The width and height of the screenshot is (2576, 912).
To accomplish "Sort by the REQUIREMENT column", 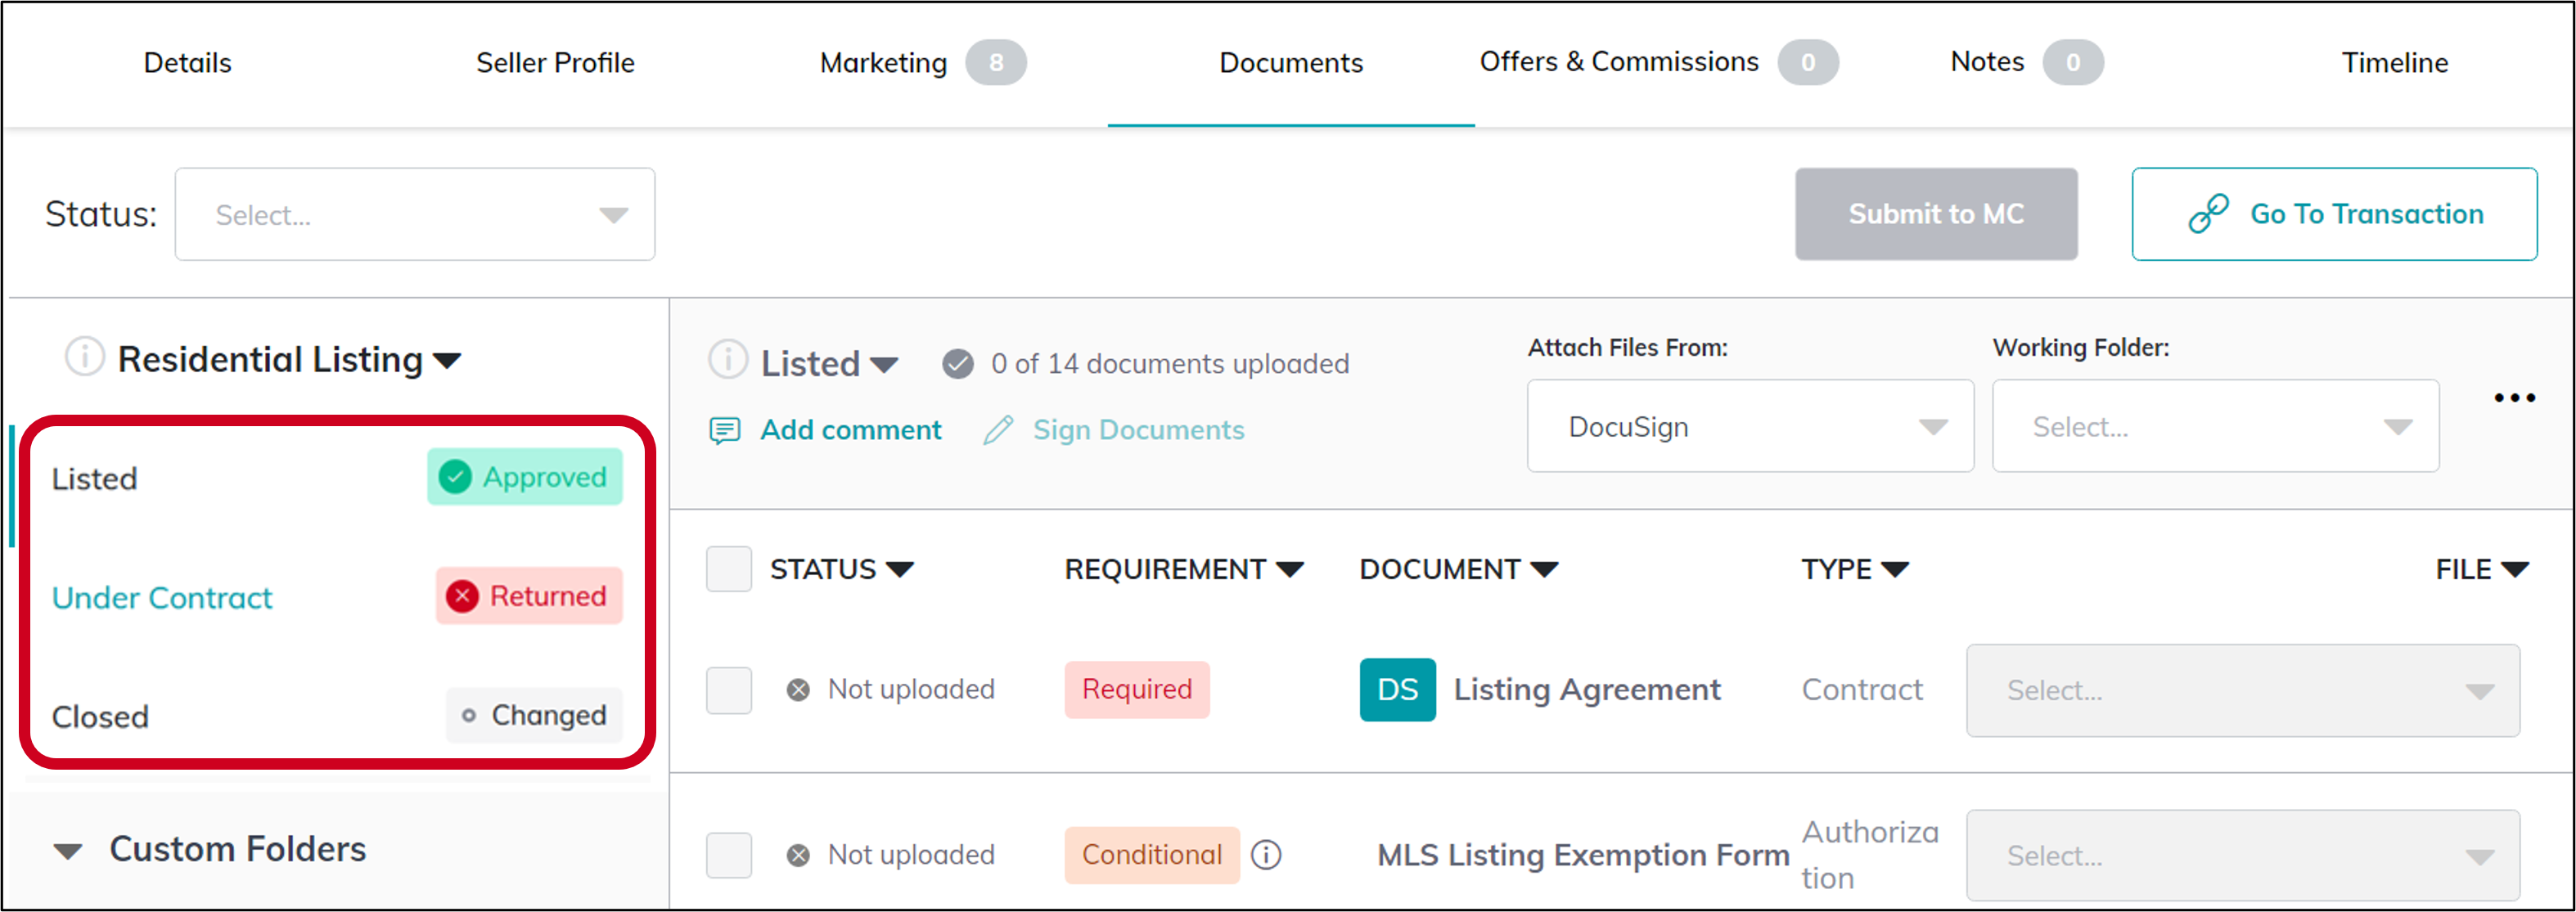I will 1183,569.
